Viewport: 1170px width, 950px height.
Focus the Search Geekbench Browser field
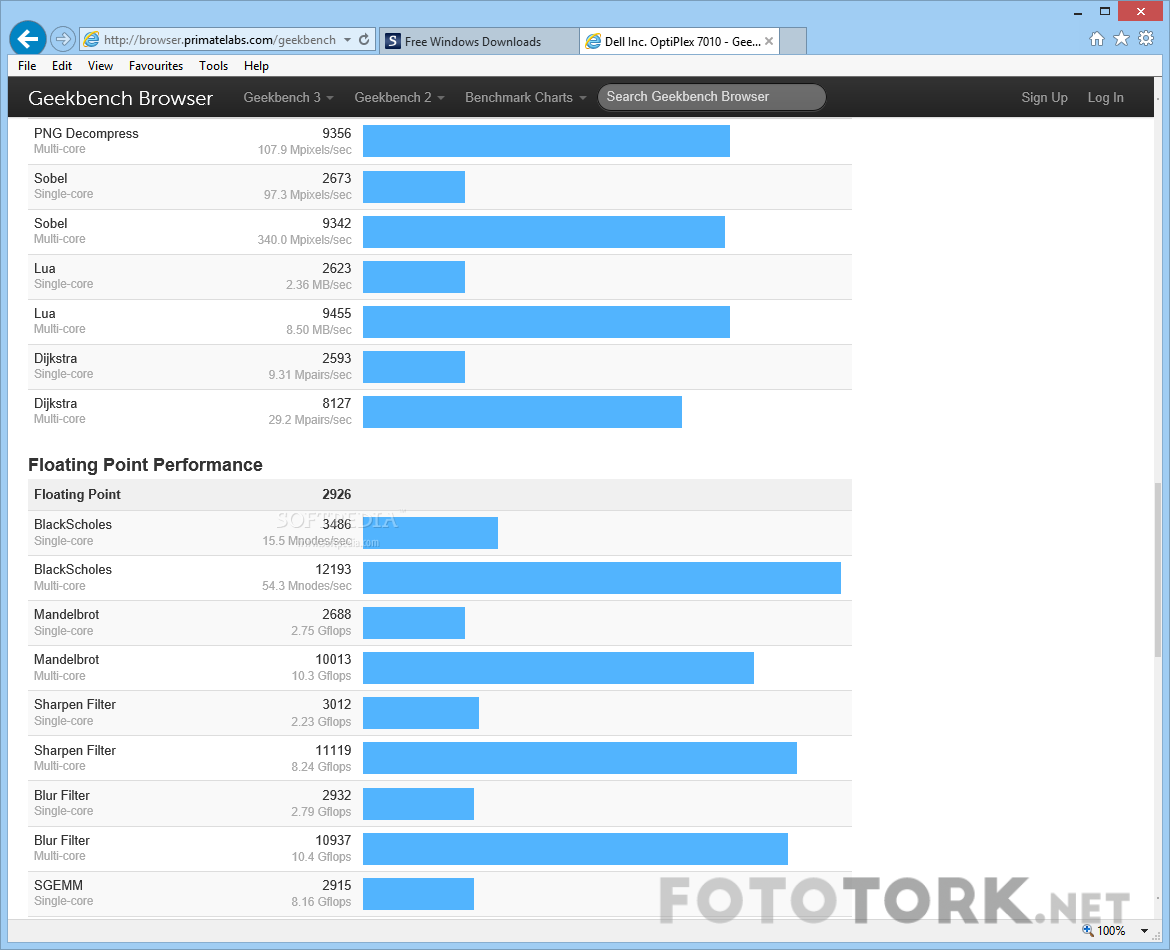click(711, 97)
